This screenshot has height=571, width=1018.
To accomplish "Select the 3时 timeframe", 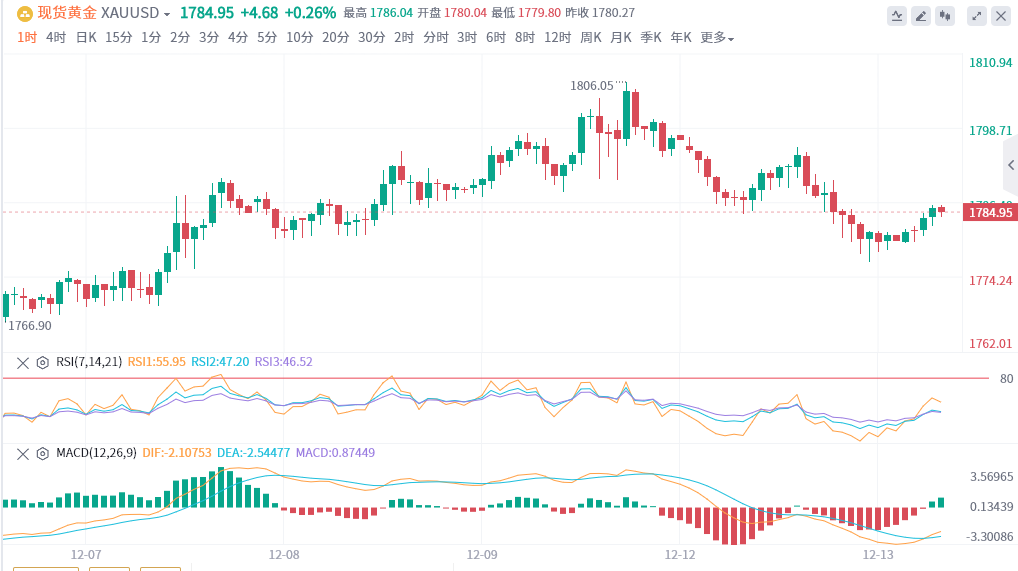I will tap(467, 38).
